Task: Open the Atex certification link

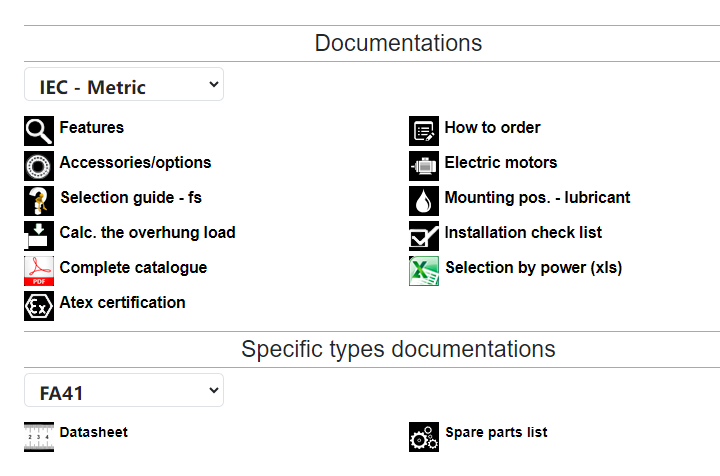Action: click(x=123, y=302)
